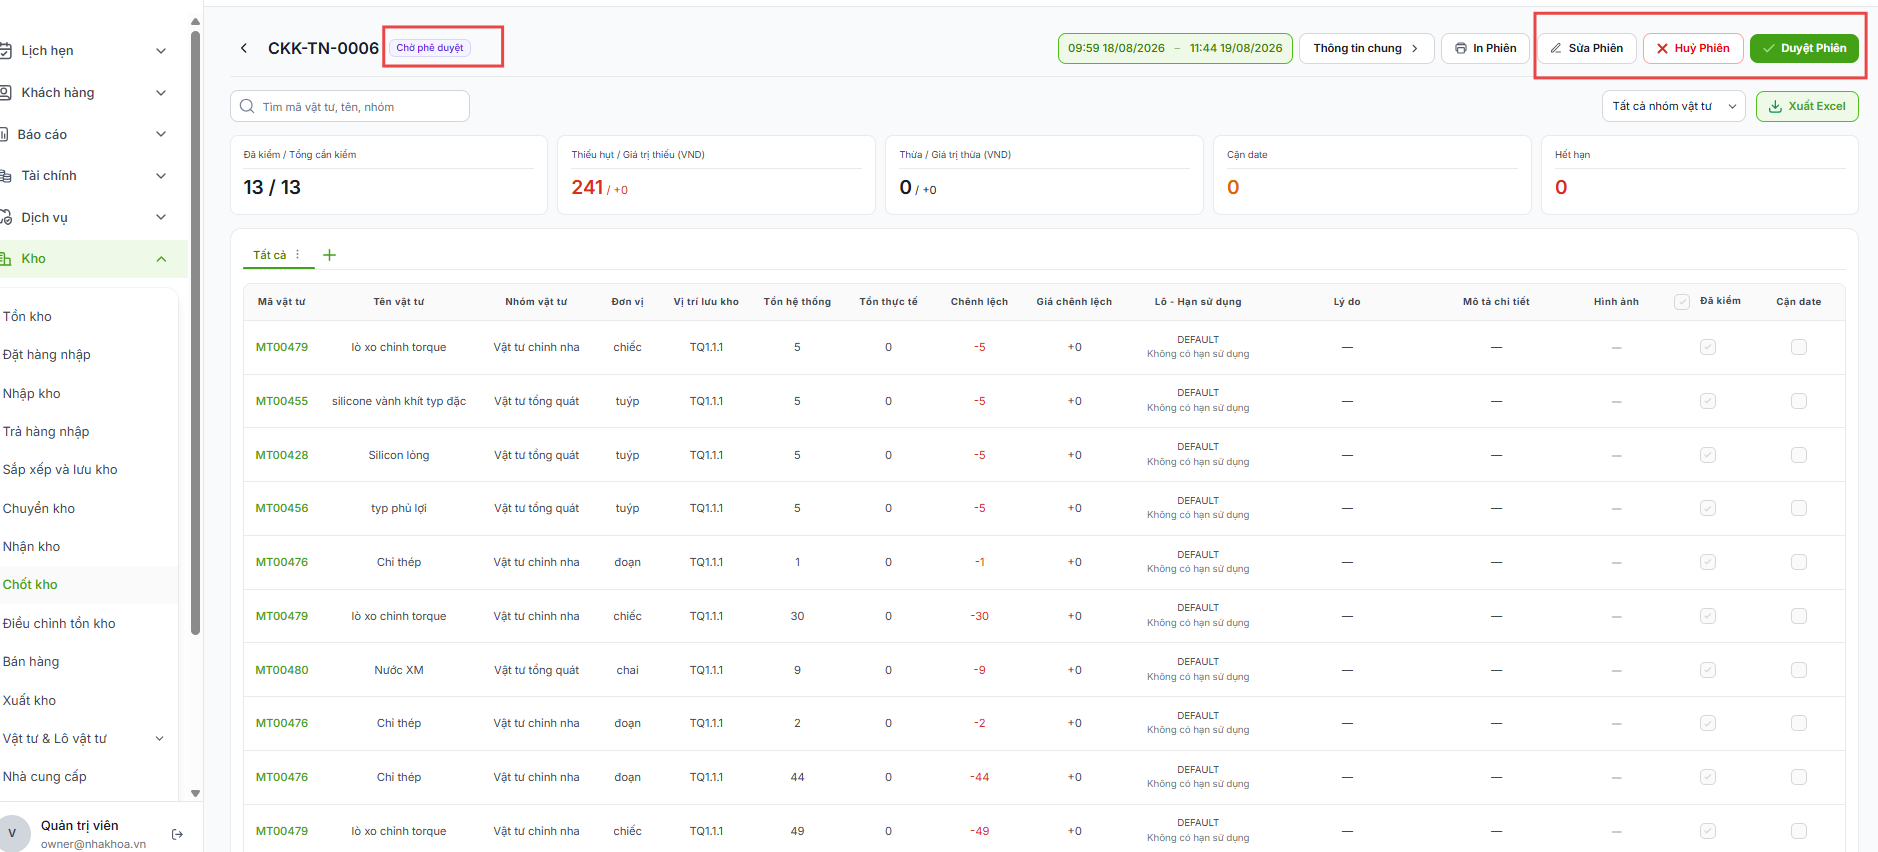The image size is (1878, 852).
Task: Click the Chờ phê duyệt status badge
Action: pyautogui.click(x=430, y=48)
